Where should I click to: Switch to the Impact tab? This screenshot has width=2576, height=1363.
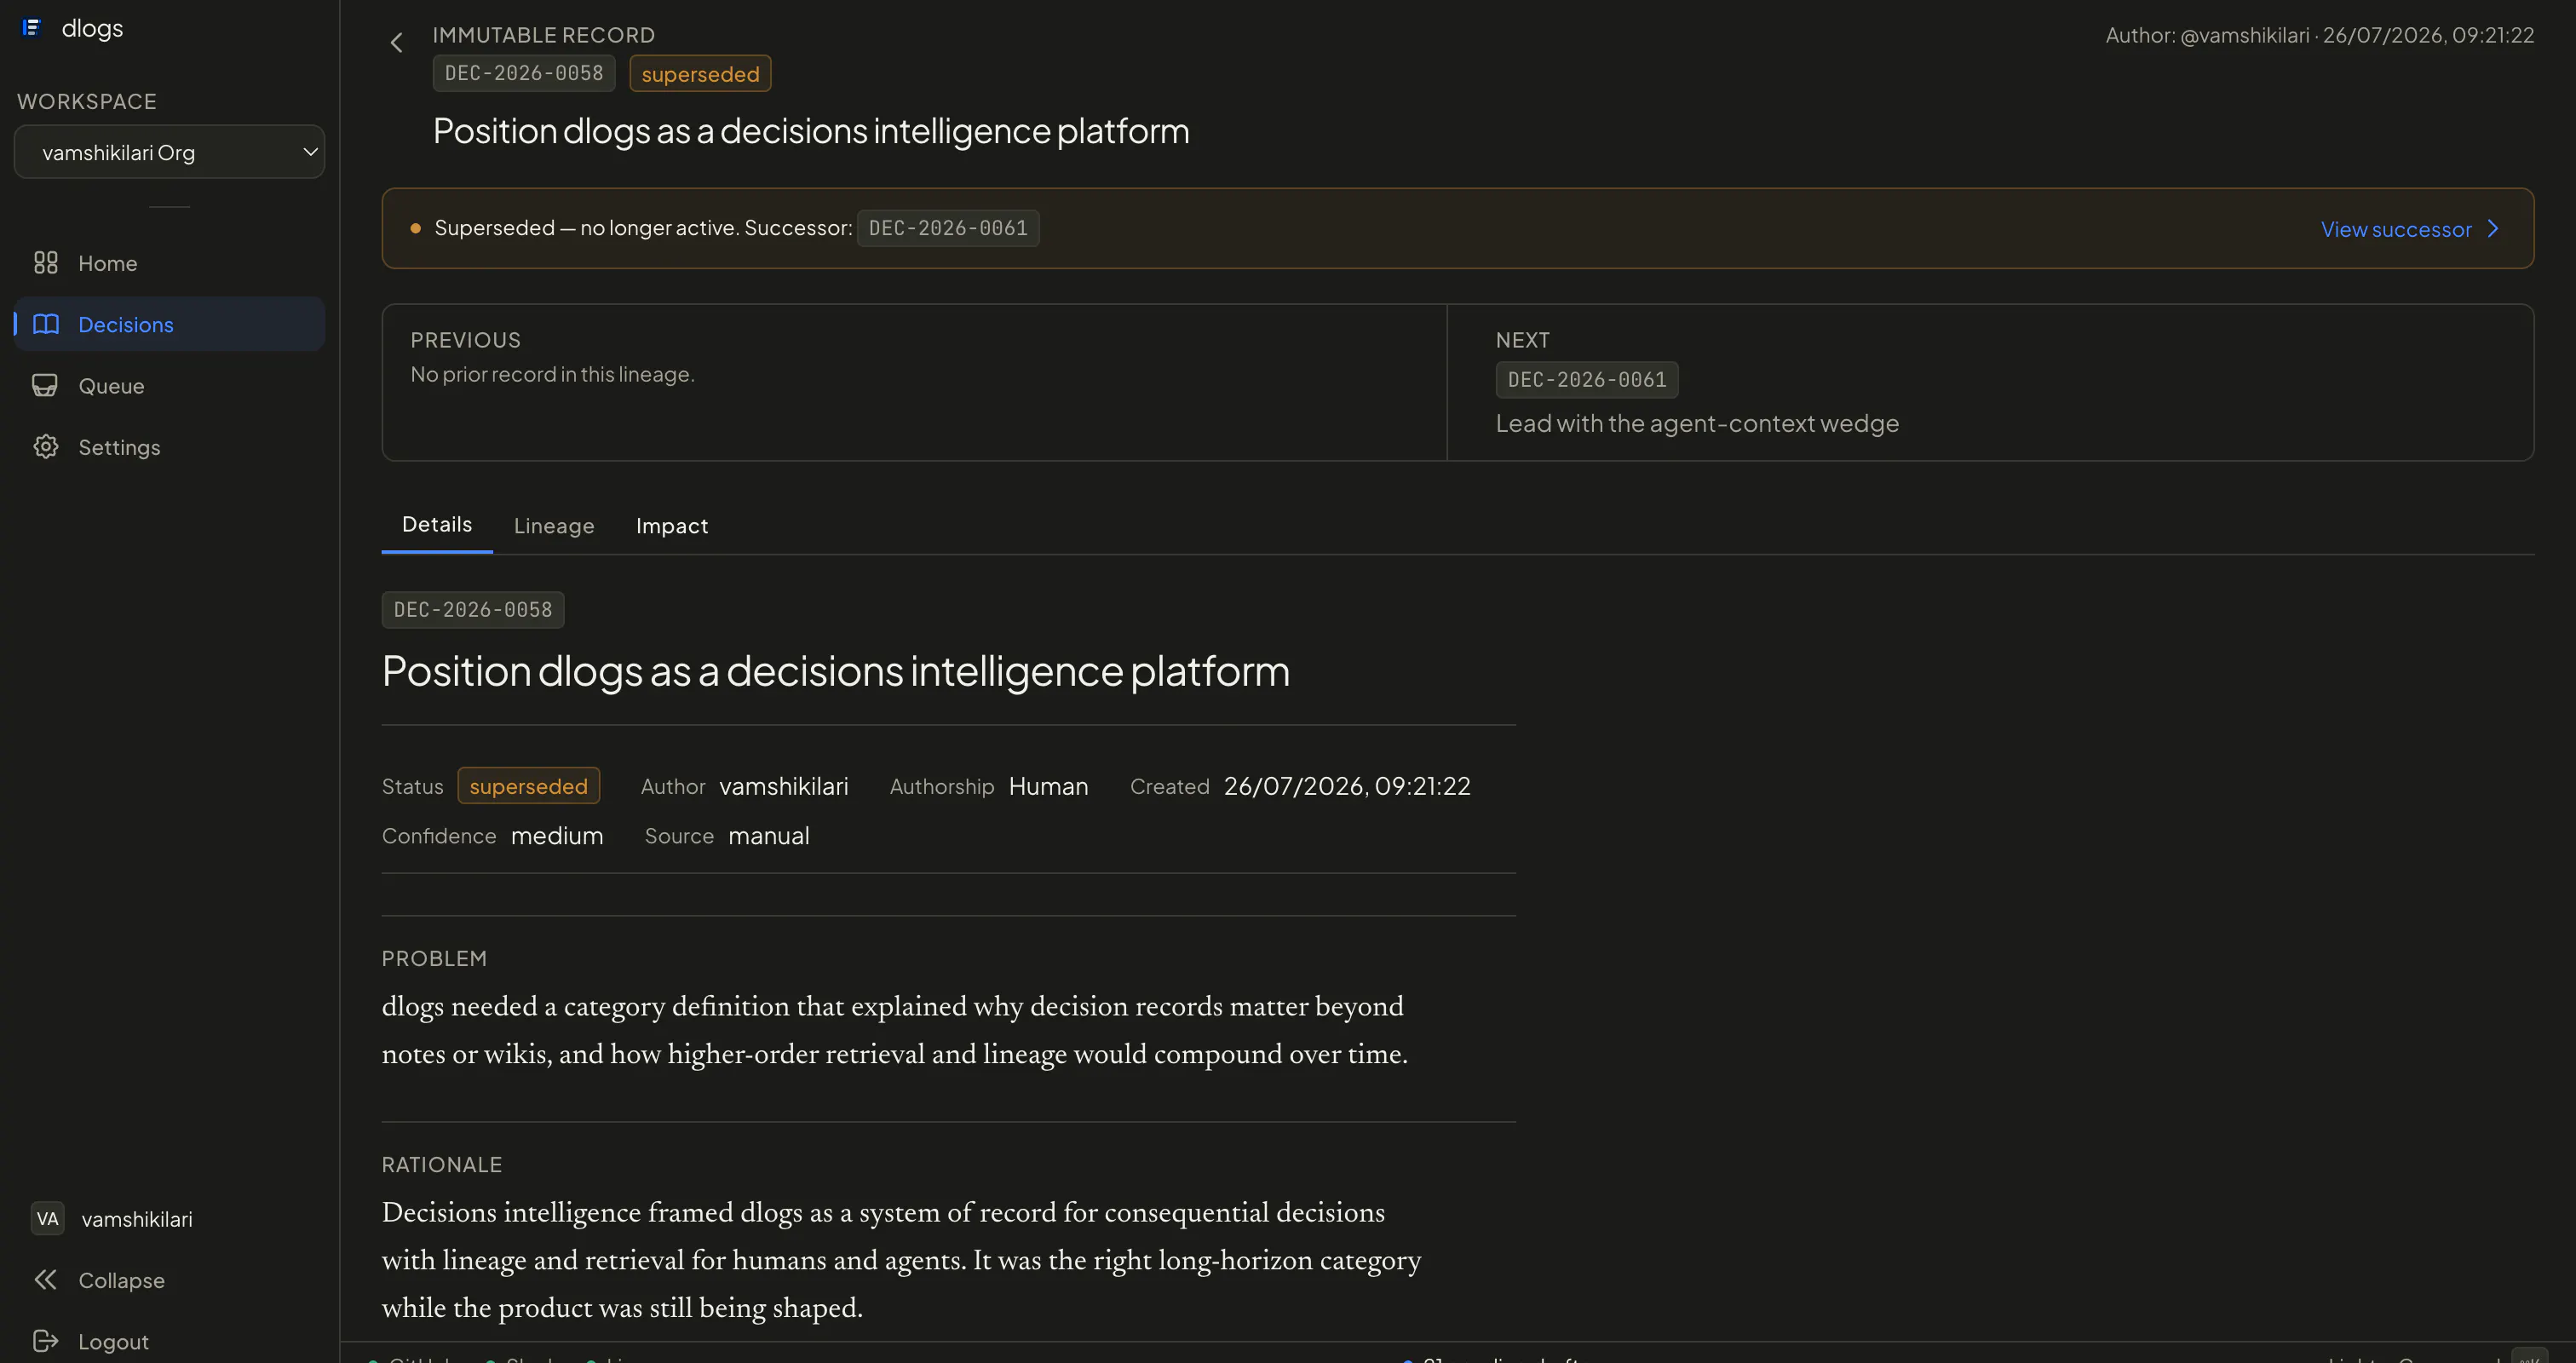click(x=672, y=526)
